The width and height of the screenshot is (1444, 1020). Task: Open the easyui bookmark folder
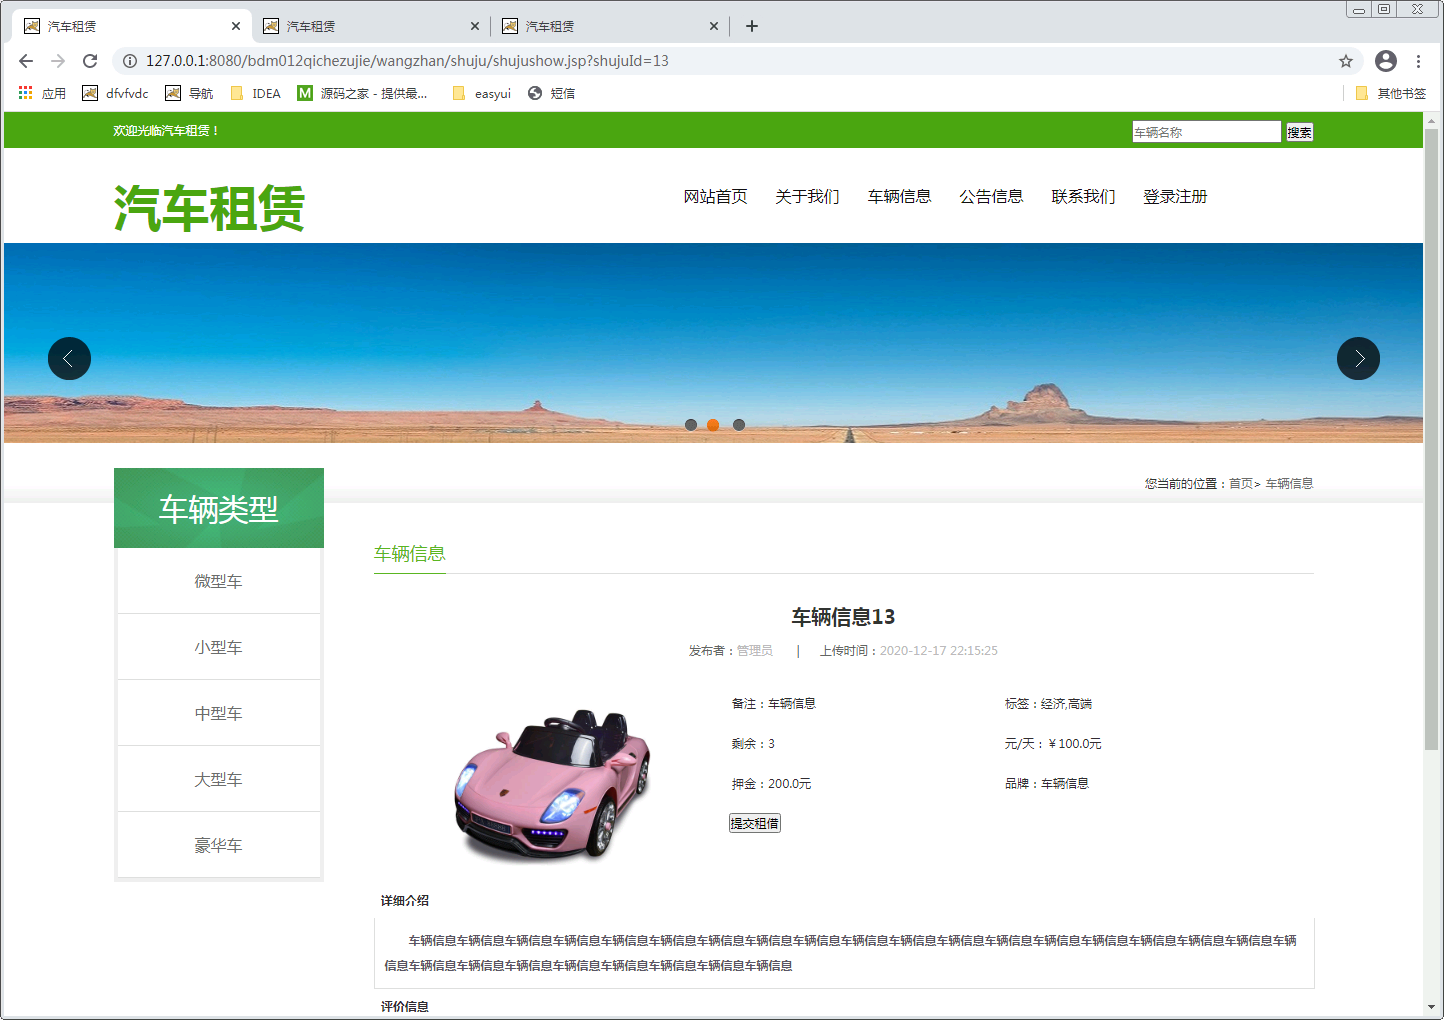pos(481,93)
